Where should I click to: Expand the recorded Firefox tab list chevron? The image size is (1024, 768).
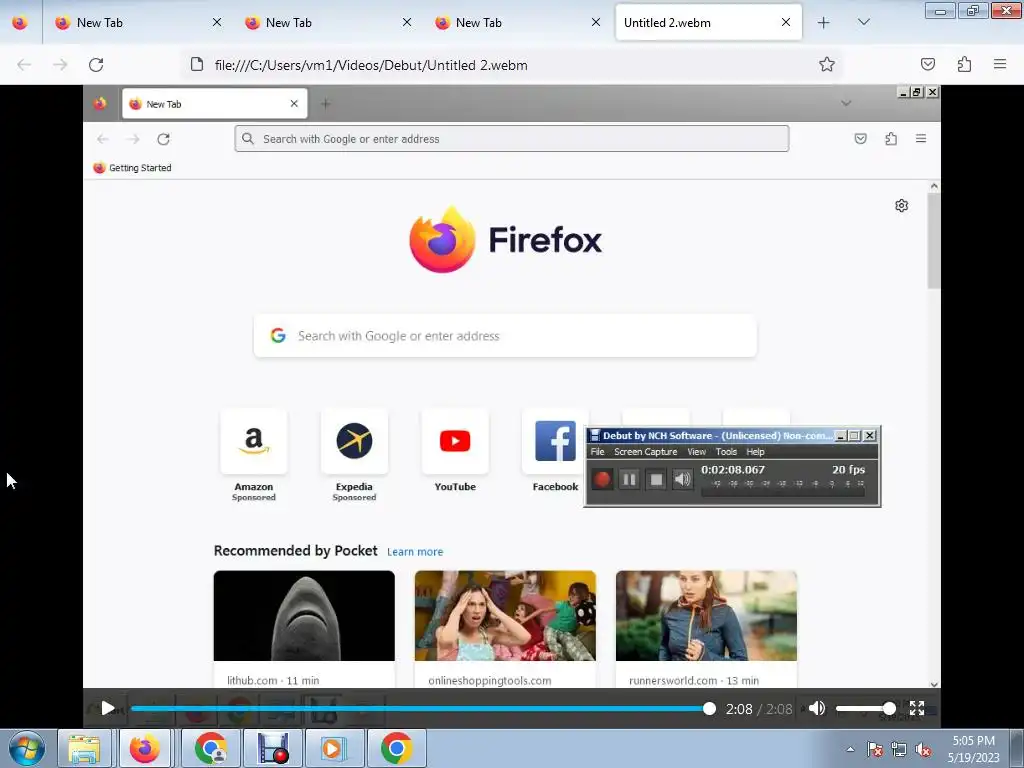tap(846, 103)
